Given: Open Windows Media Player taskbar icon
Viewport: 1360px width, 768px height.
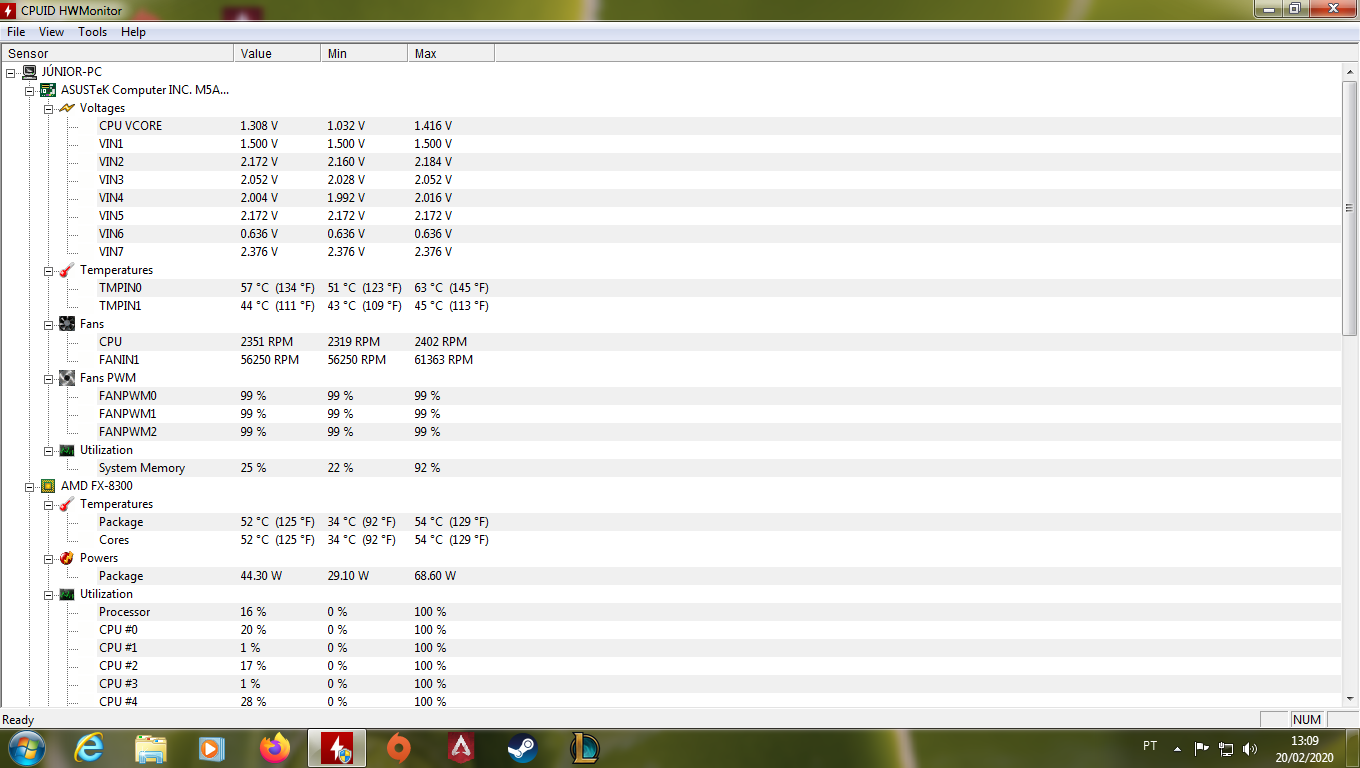Looking at the screenshot, I should click(x=212, y=748).
